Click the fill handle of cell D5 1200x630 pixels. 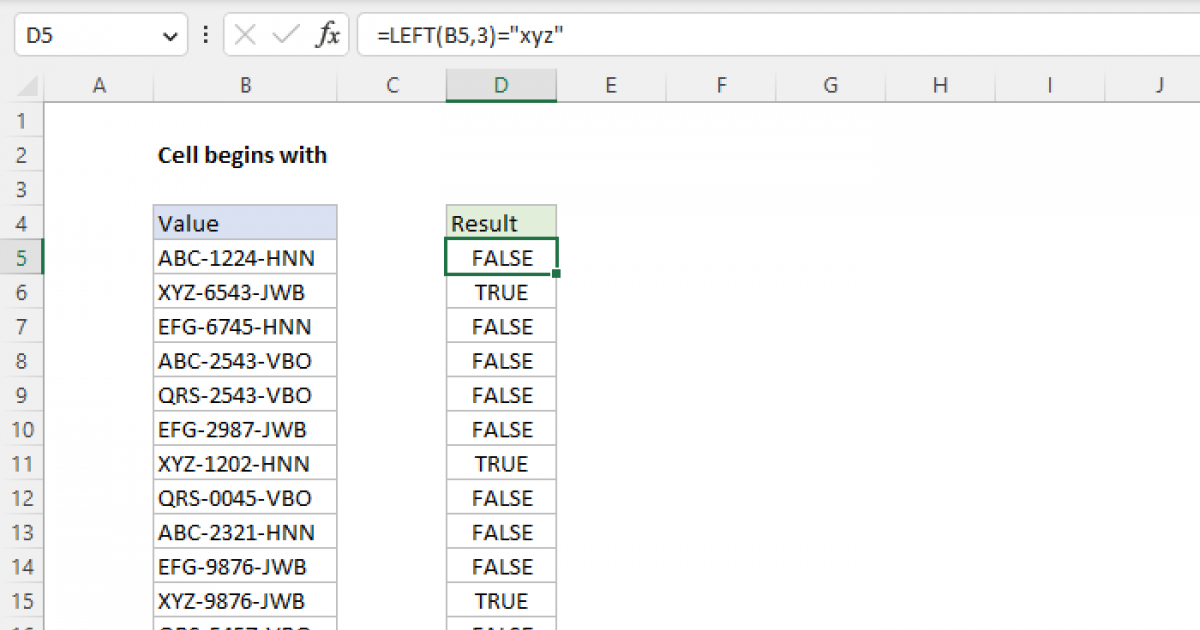click(556, 274)
